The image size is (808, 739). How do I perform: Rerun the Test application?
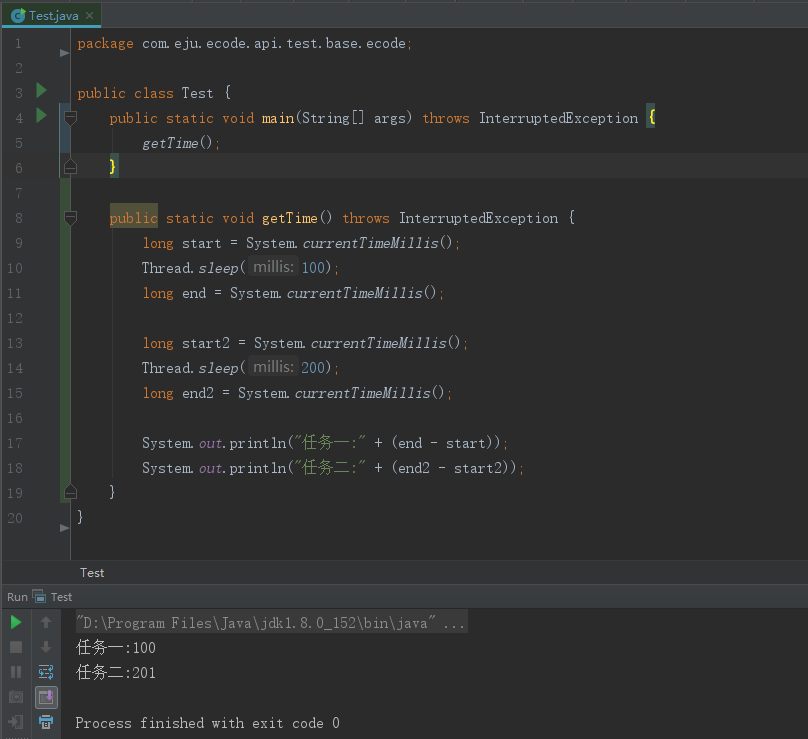[15, 622]
